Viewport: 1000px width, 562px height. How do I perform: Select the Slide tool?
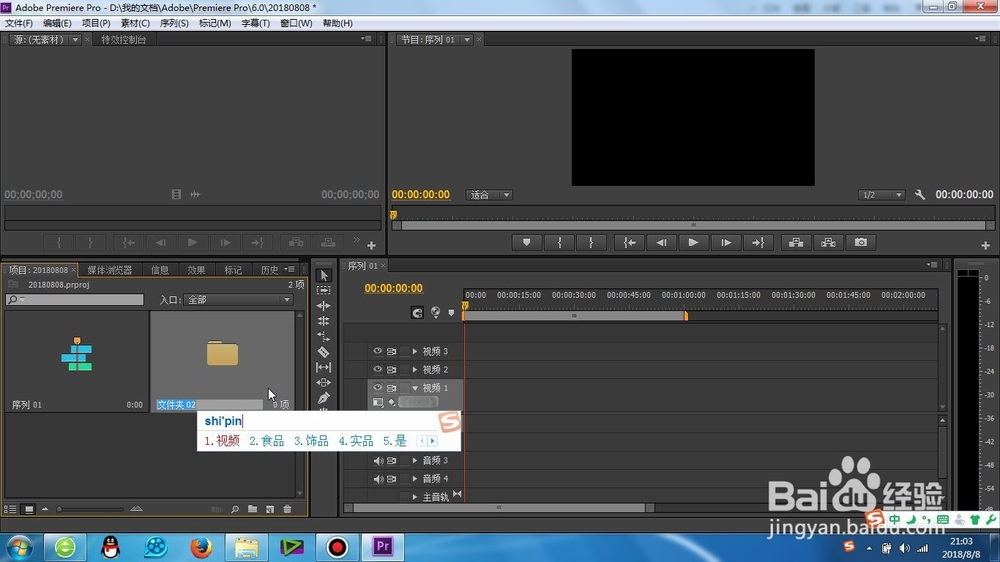coord(324,383)
